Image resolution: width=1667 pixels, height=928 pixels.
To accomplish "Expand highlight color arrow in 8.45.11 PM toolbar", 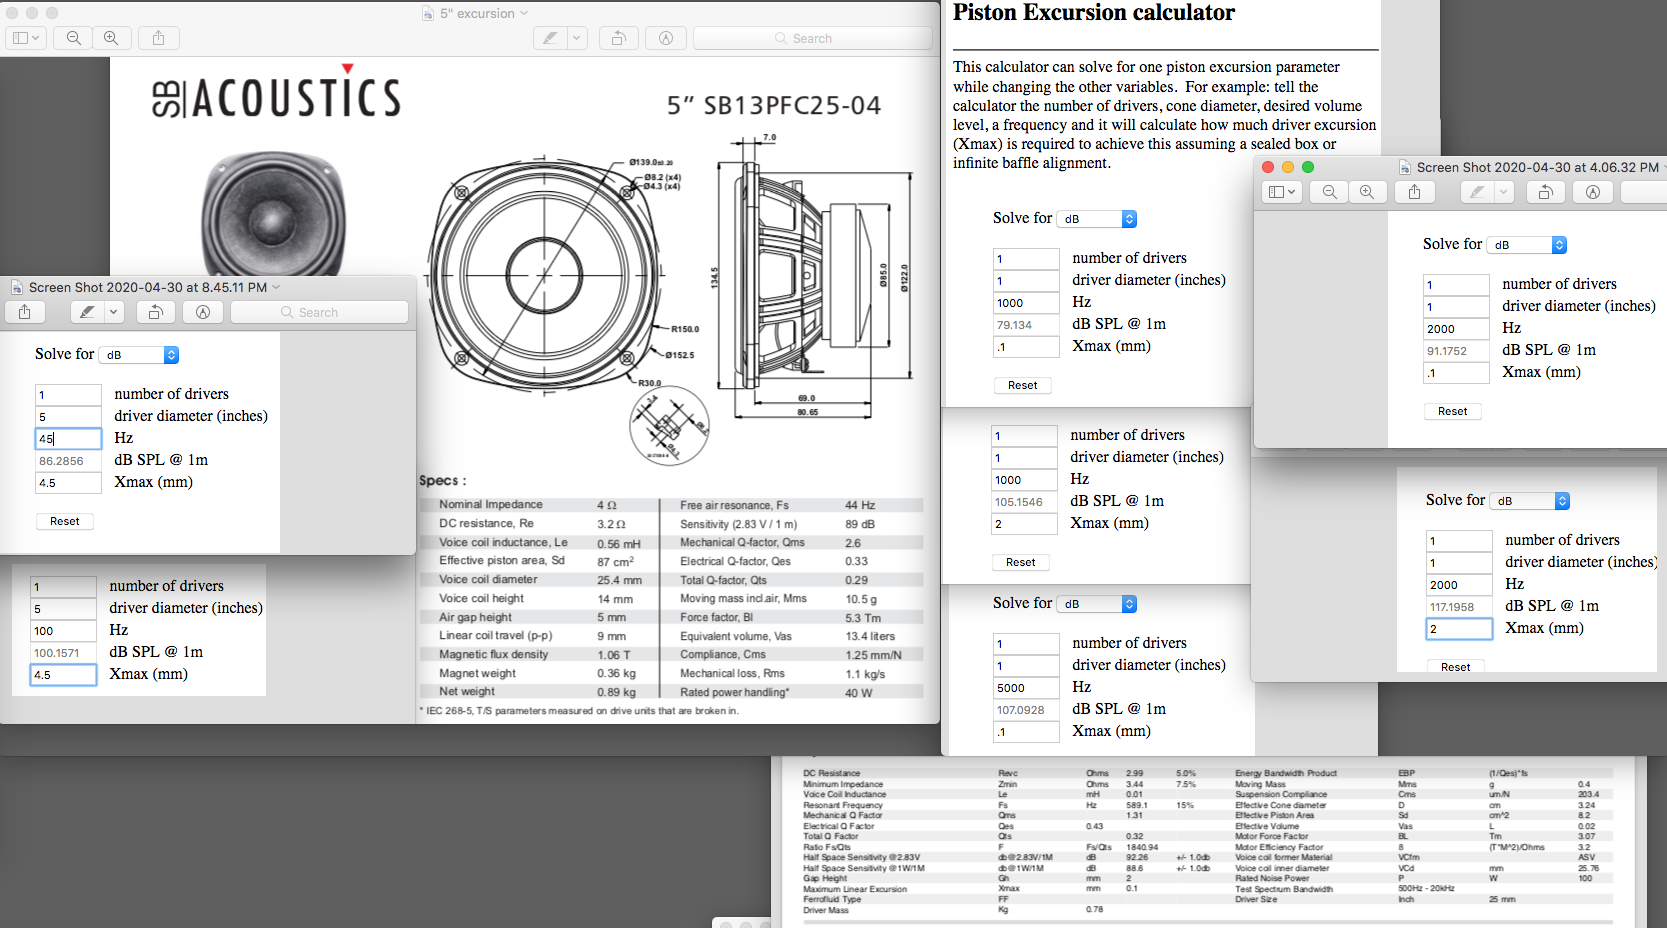I will (x=114, y=312).
